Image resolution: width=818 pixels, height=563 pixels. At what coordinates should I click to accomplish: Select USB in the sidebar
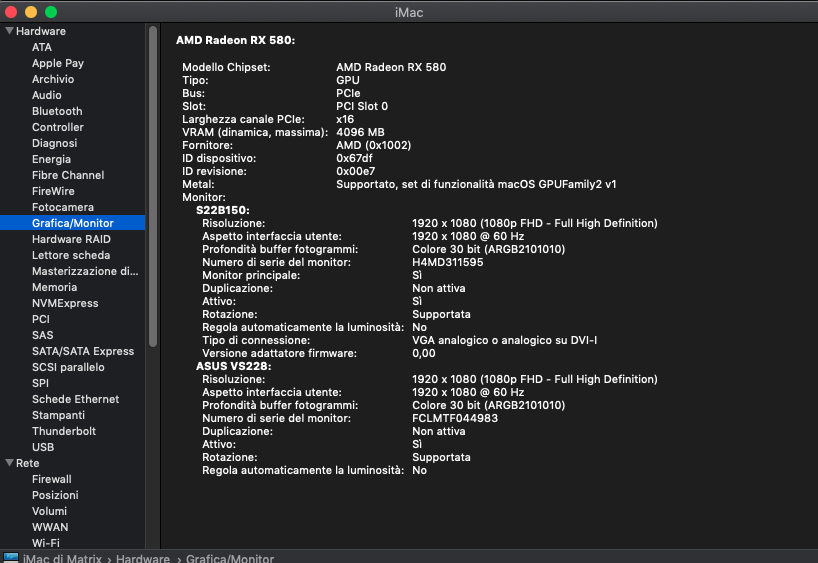click(x=43, y=447)
